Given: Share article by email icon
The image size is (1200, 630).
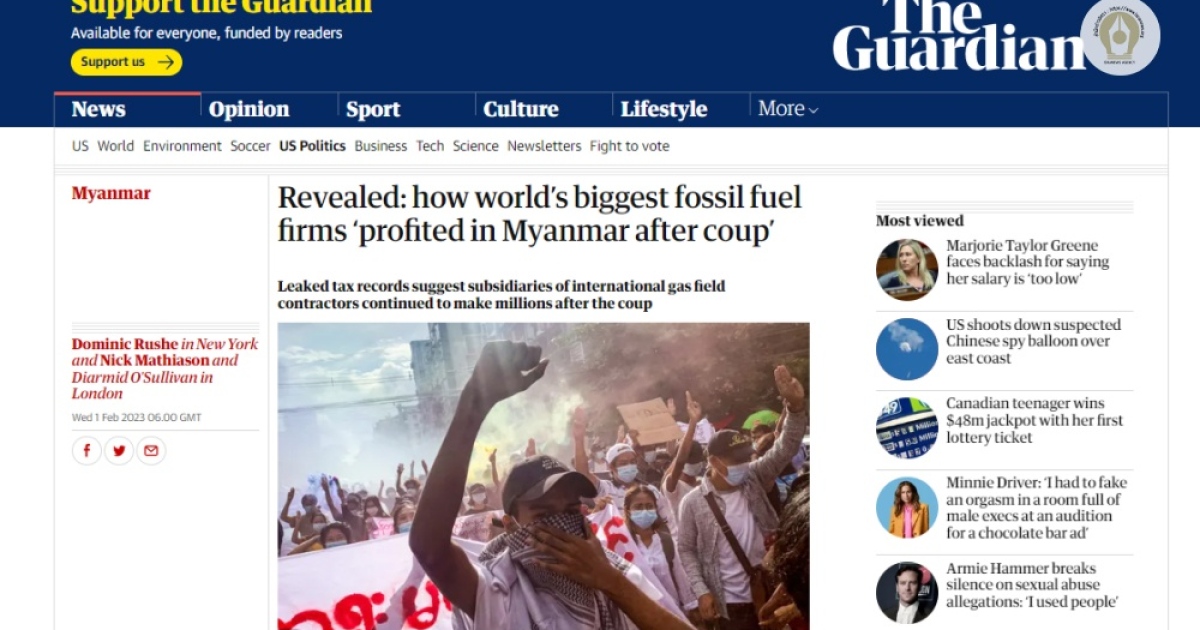Looking at the screenshot, I should point(151,451).
